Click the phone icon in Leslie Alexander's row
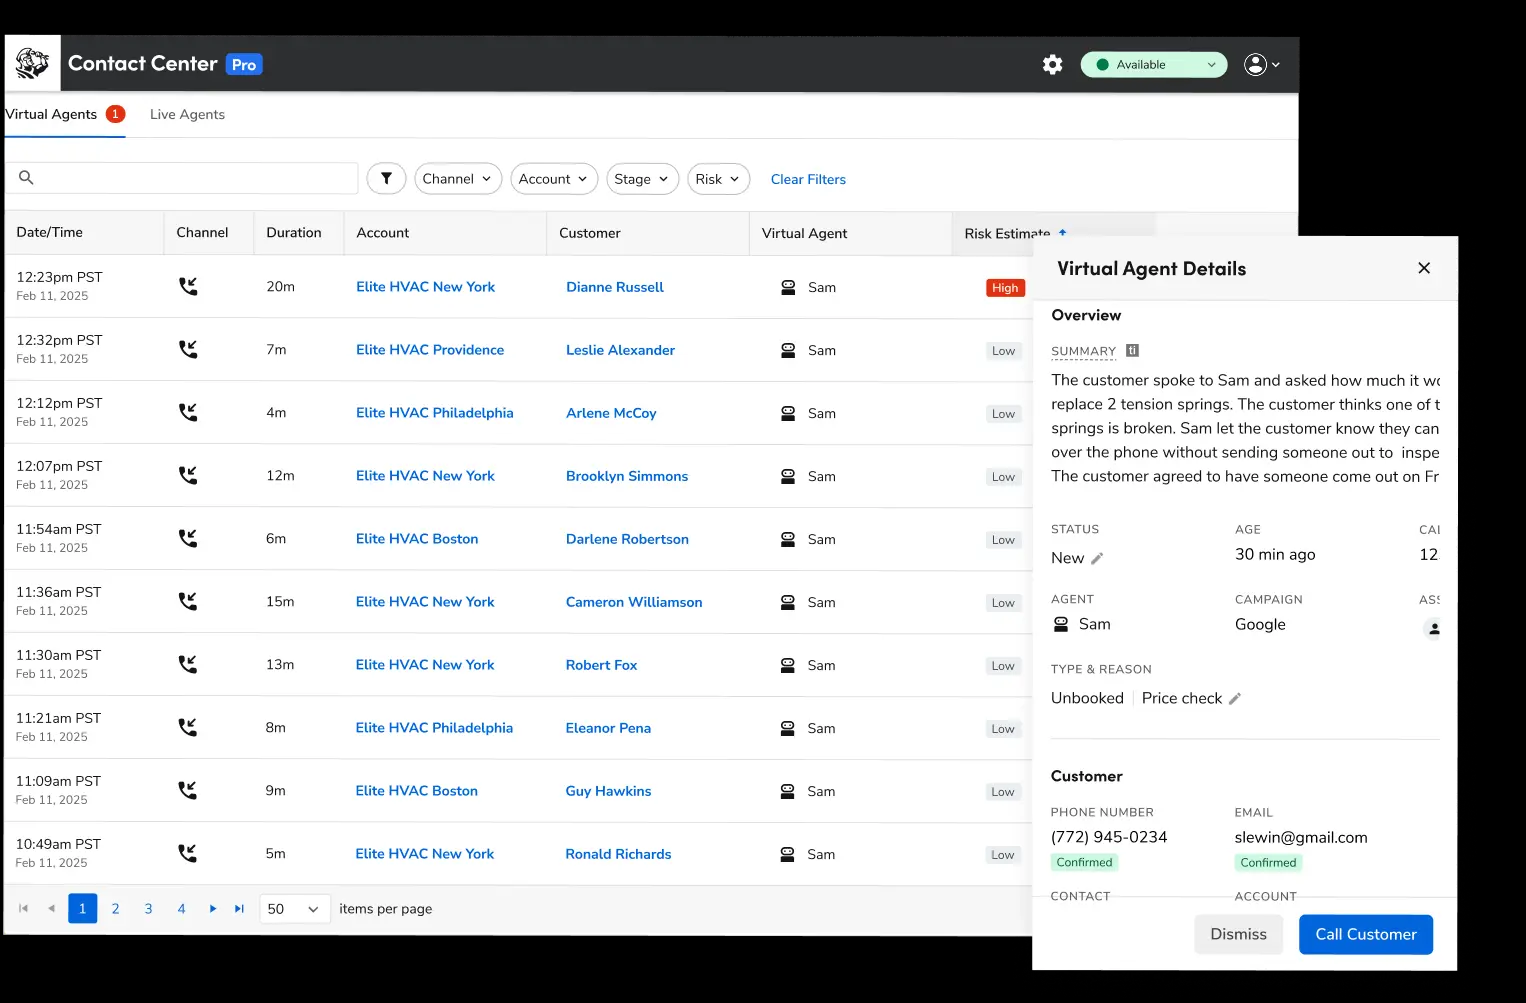The width and height of the screenshot is (1526, 1003). point(188,349)
